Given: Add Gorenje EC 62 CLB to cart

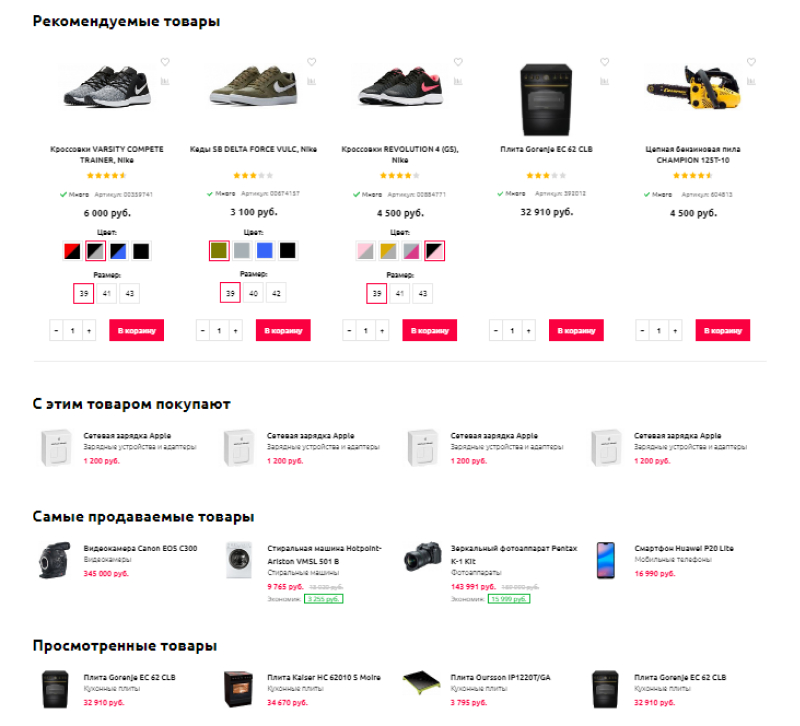Looking at the screenshot, I should [576, 330].
